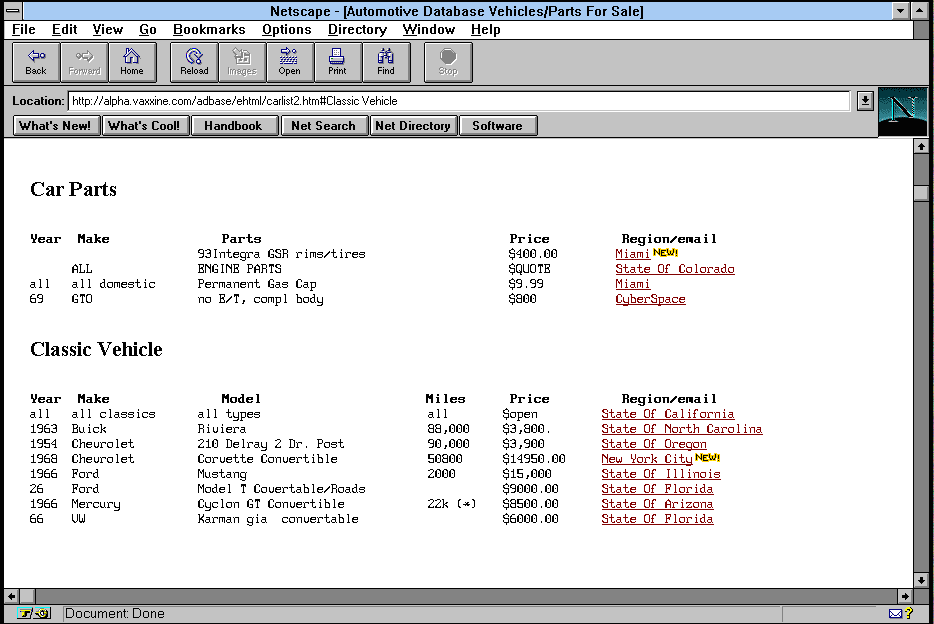Click the Corvette Convertible model text
The height and width of the screenshot is (624, 934).
tap(267, 459)
